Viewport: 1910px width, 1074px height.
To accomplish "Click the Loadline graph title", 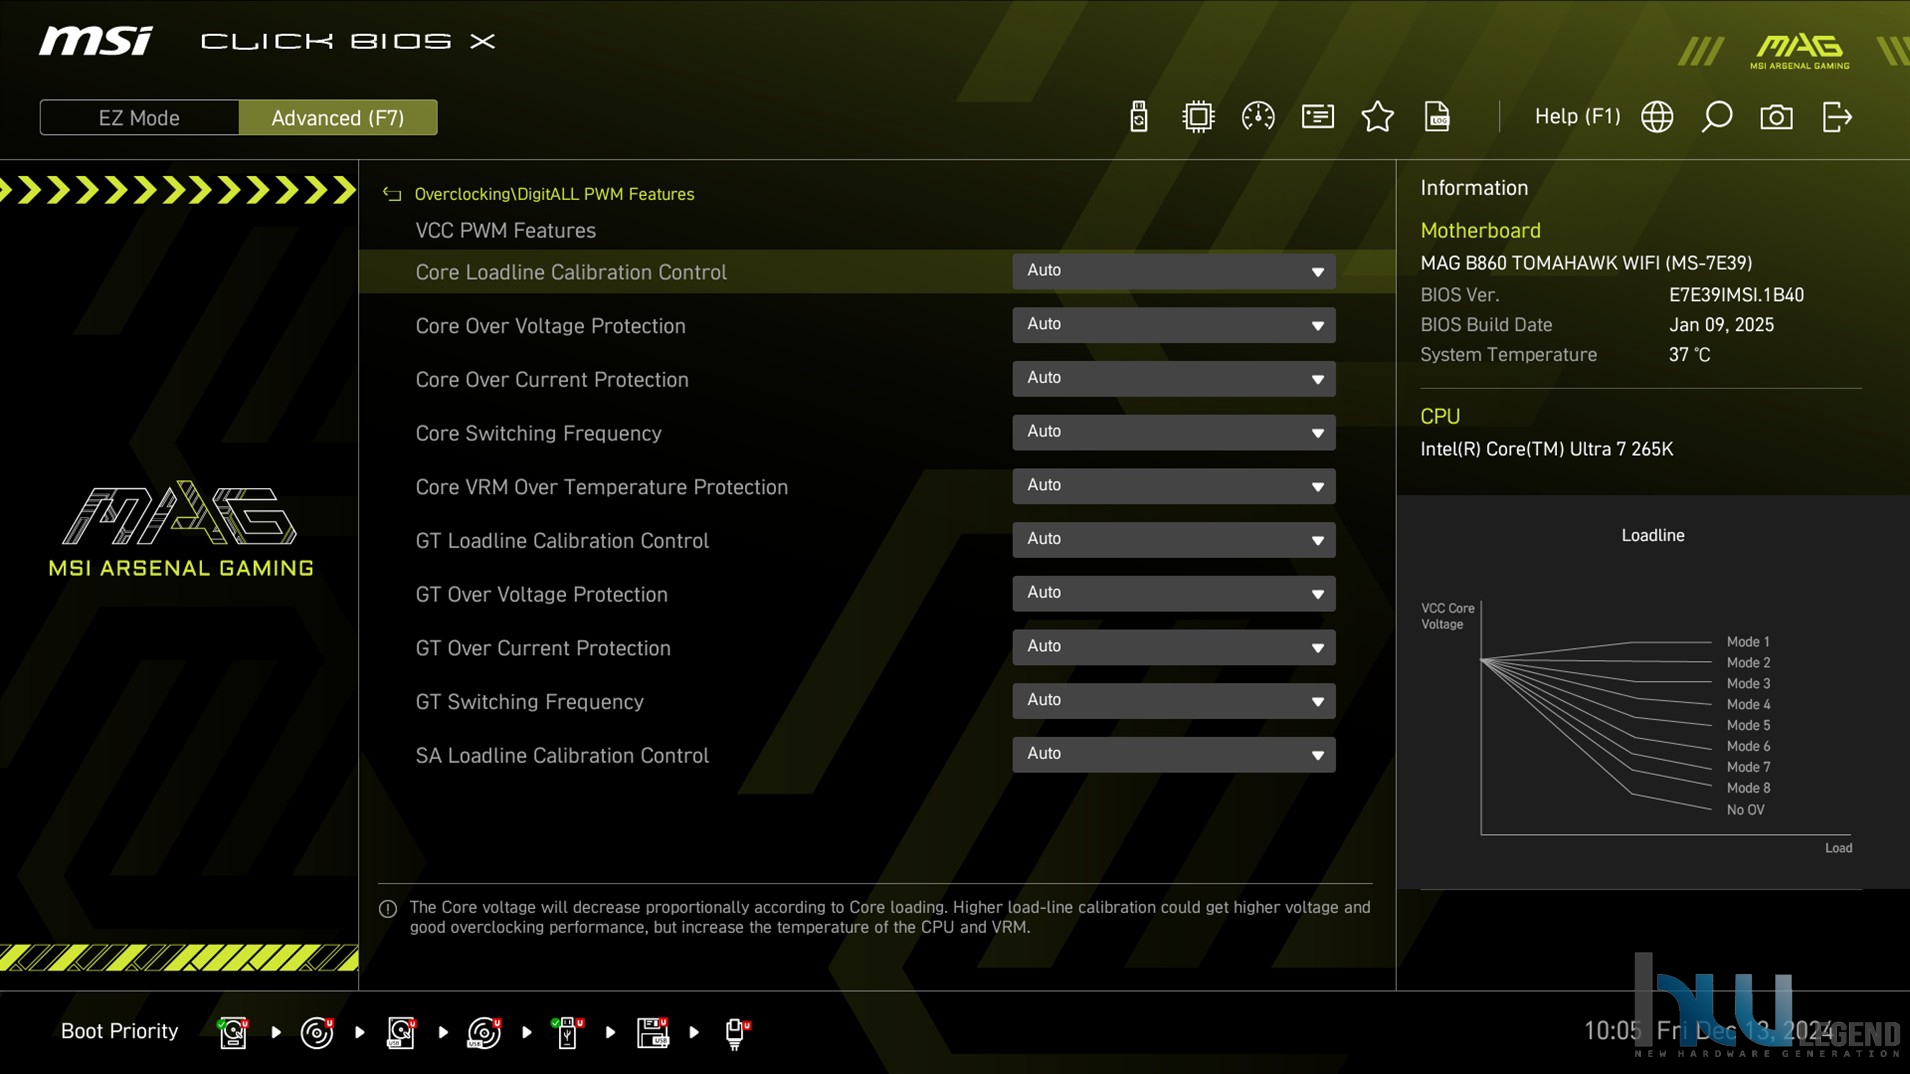I will (1652, 536).
